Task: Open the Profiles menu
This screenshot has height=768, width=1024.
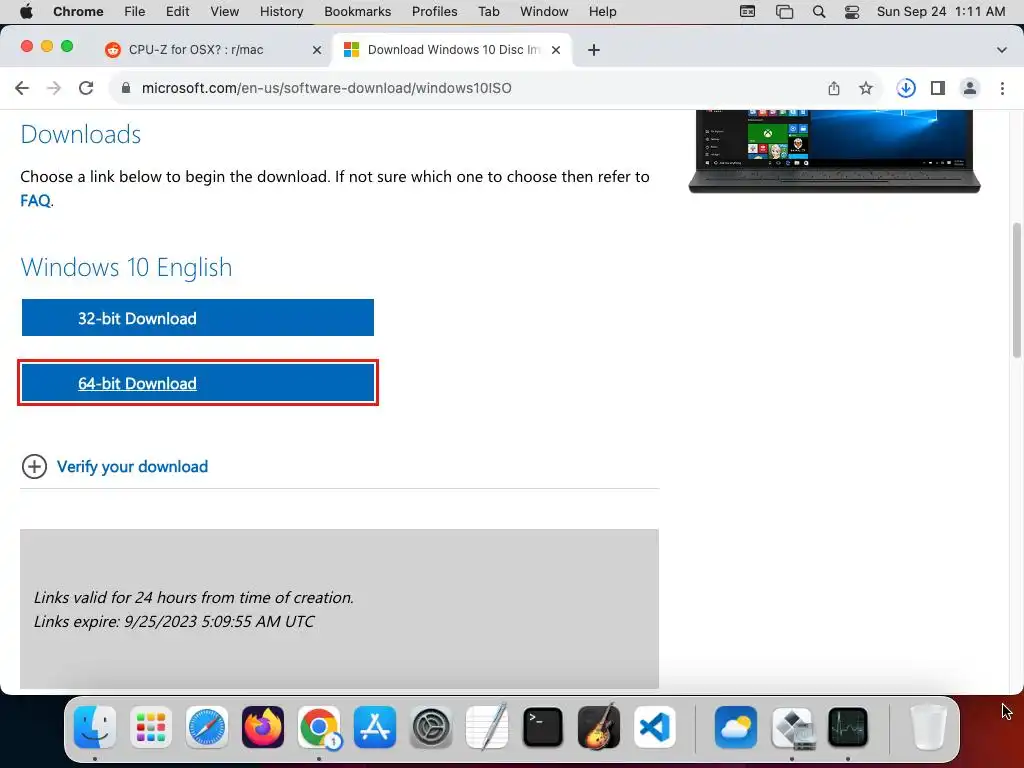Action: coord(434,12)
